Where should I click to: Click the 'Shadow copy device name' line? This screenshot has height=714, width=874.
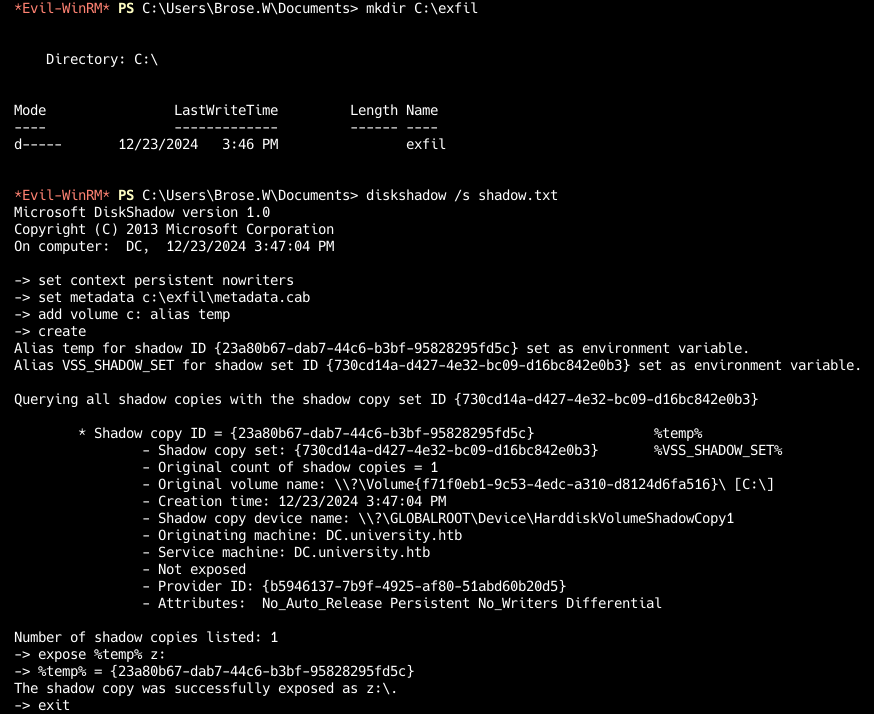pos(438,518)
